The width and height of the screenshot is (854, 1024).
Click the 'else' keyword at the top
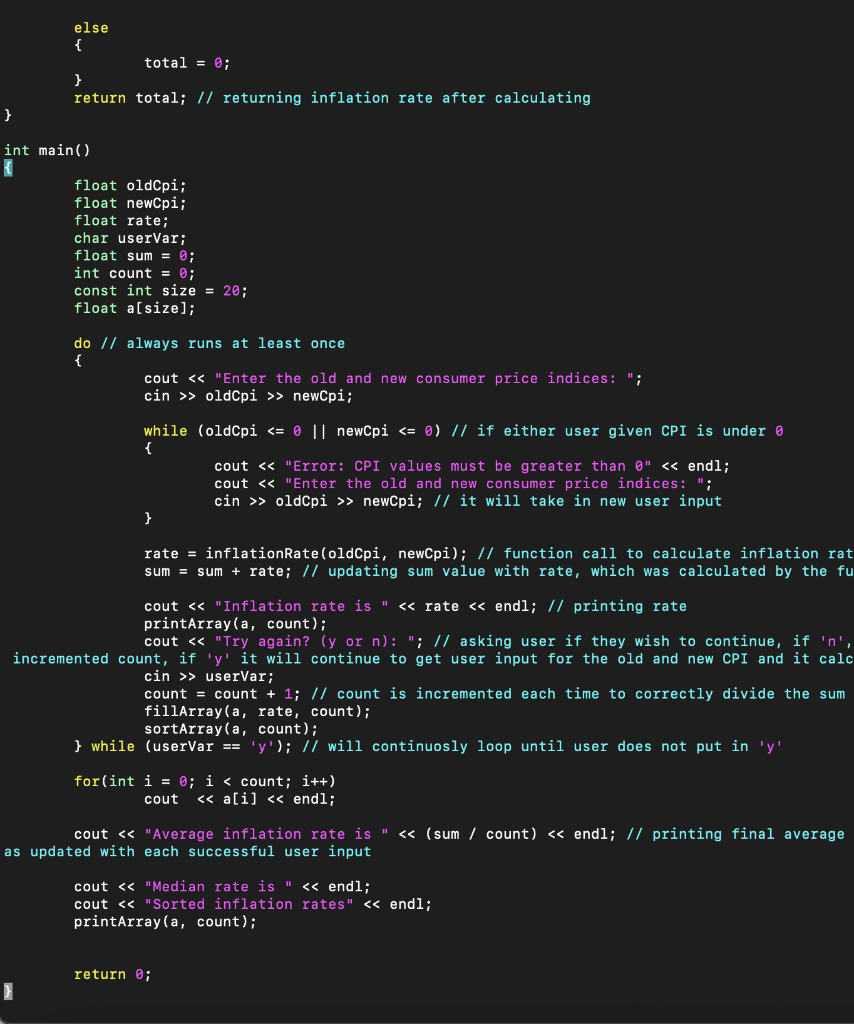pyautogui.click(x=91, y=27)
